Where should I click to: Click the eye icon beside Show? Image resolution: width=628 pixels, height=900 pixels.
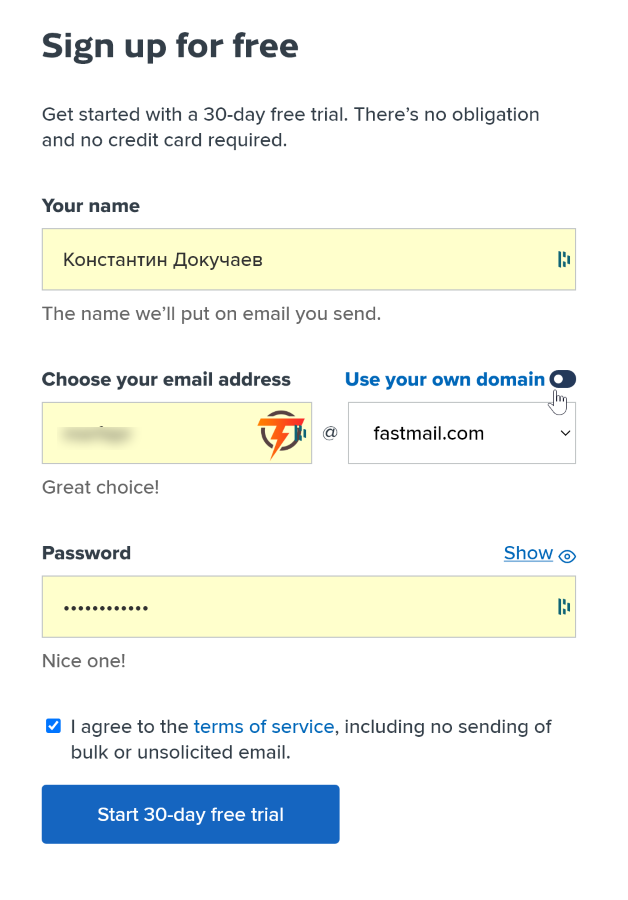[567, 556]
